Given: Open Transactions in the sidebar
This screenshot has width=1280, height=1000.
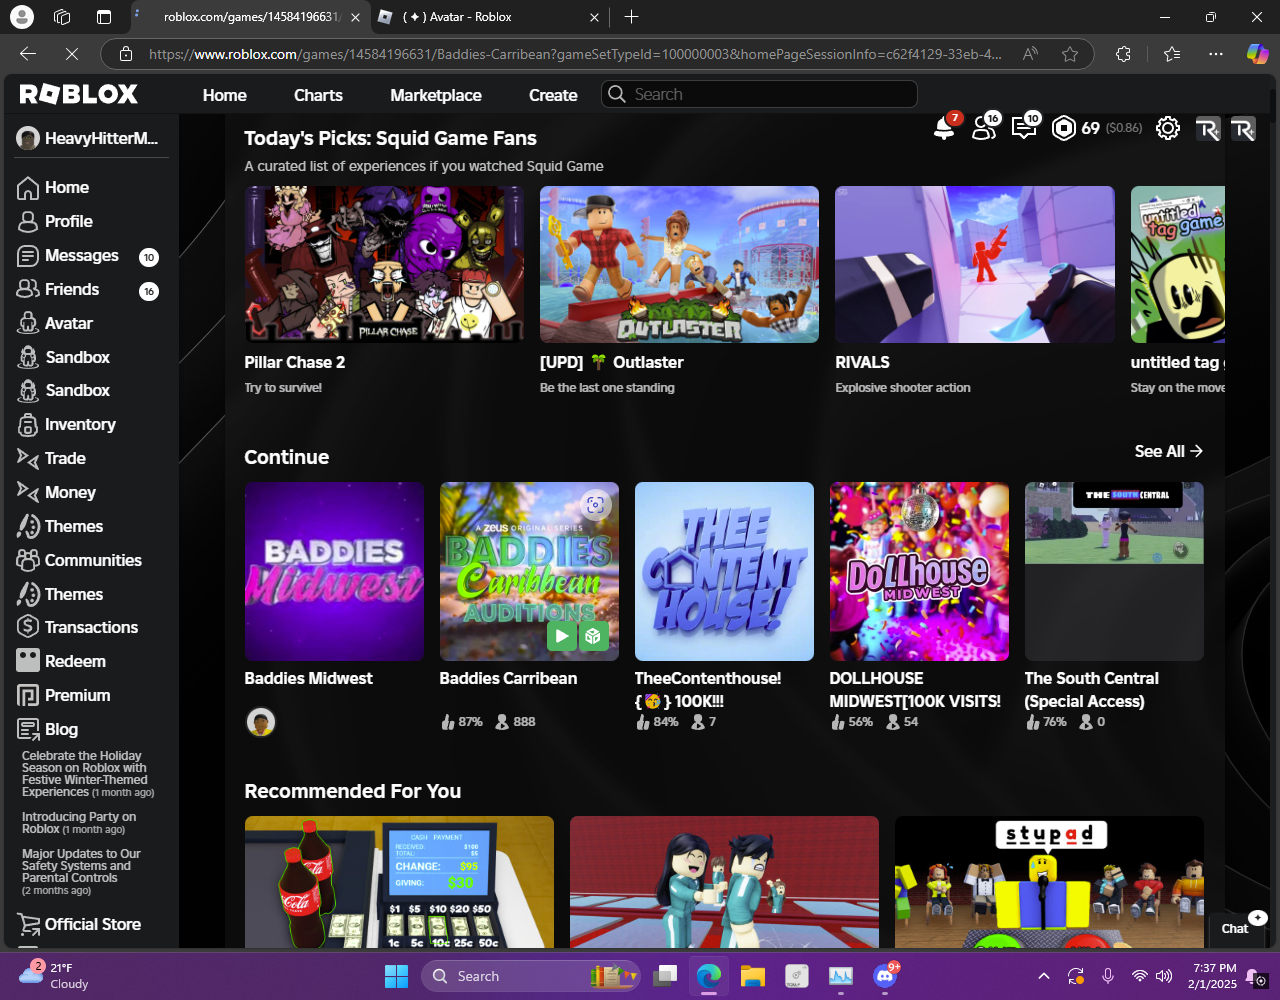Looking at the screenshot, I should [92, 627].
